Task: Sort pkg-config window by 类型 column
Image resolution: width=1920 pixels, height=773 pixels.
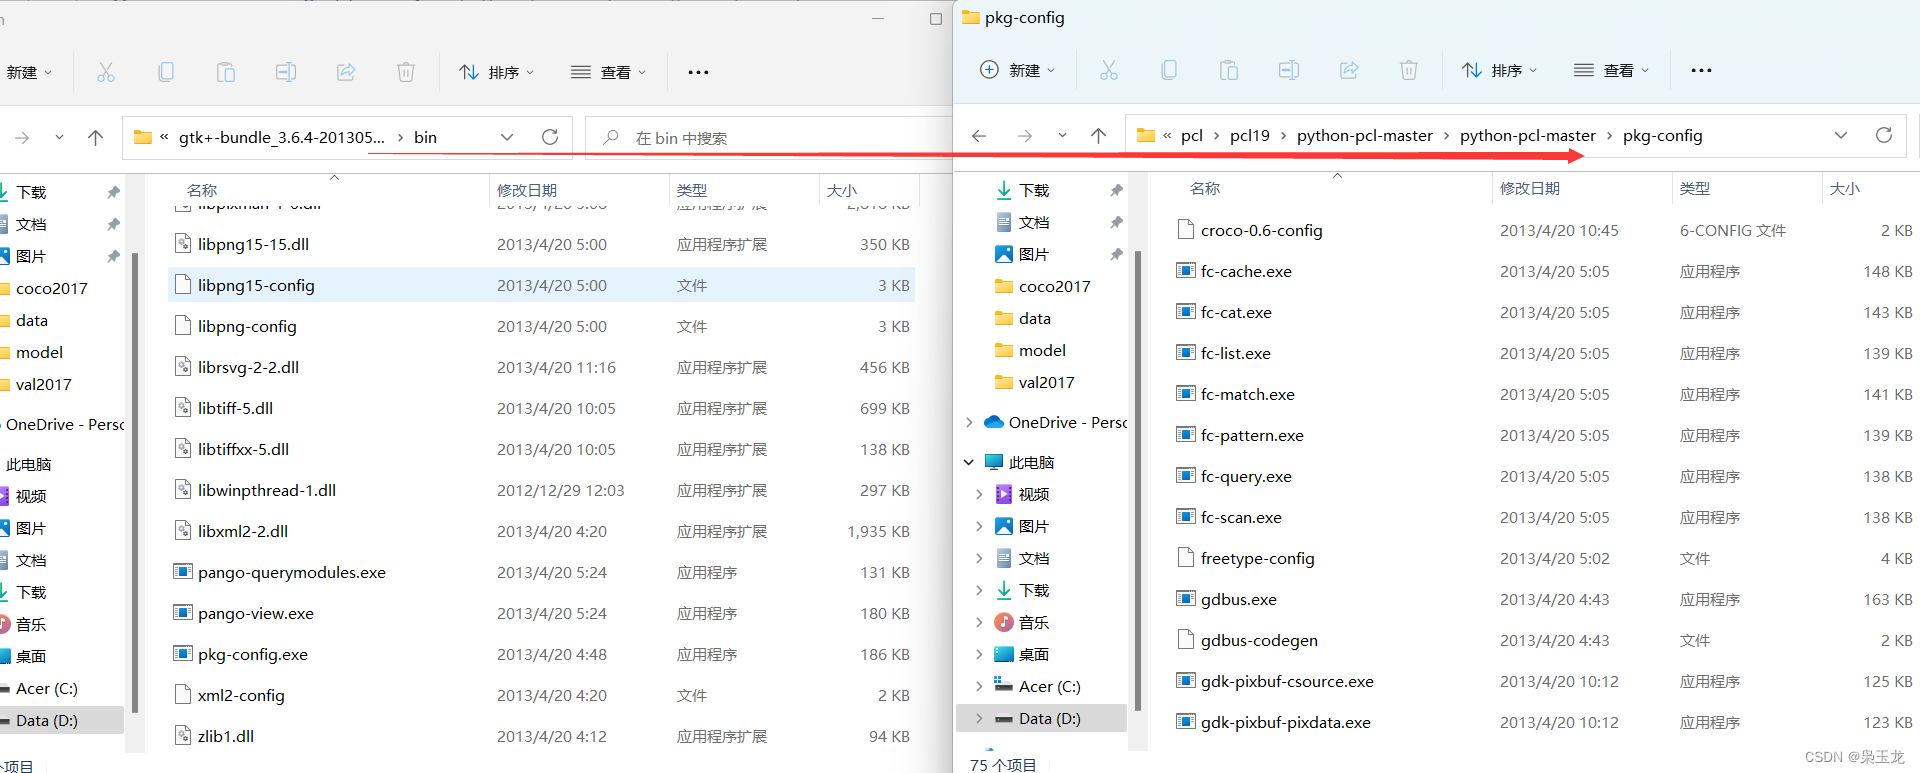Action: click(1694, 188)
